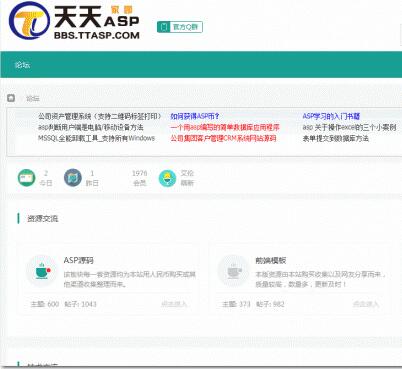
Task: Open newest member 艾松 profile
Action: click(187, 173)
